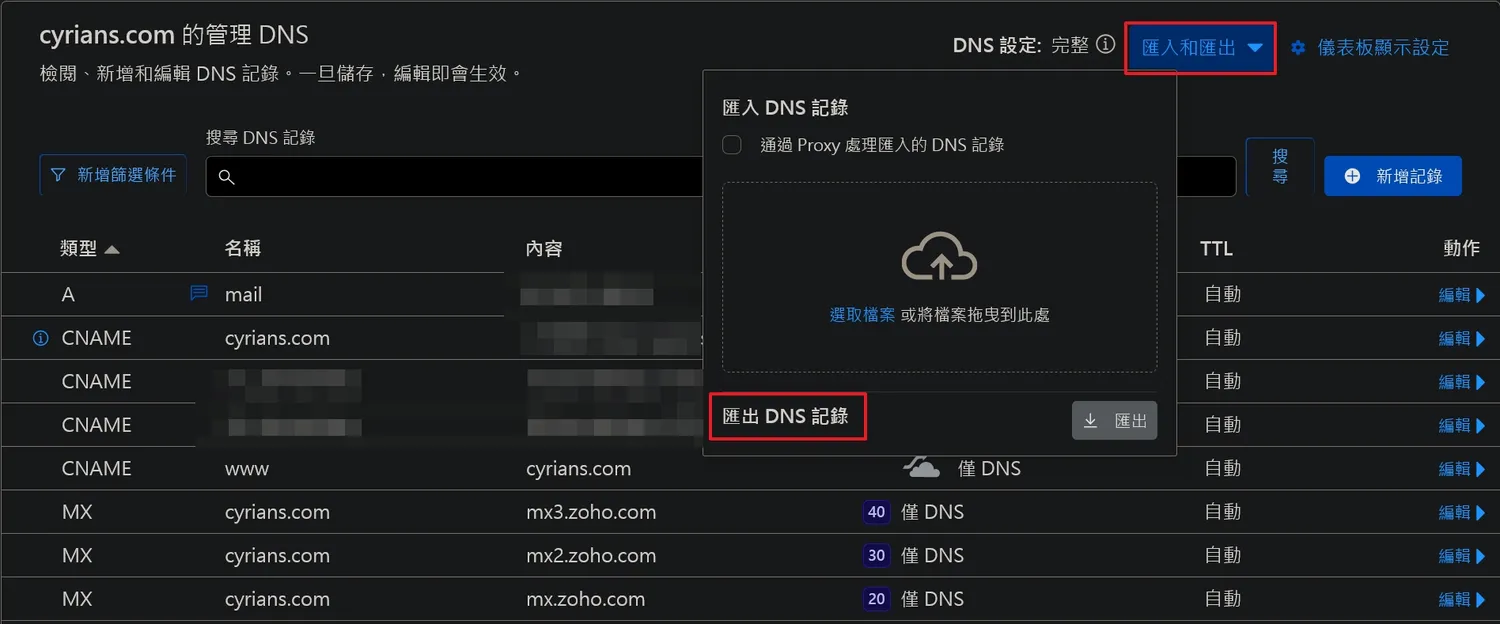Viewport: 1500px width, 624px height.
Task: Click the 新增記錄 button
Action: (x=1392, y=176)
